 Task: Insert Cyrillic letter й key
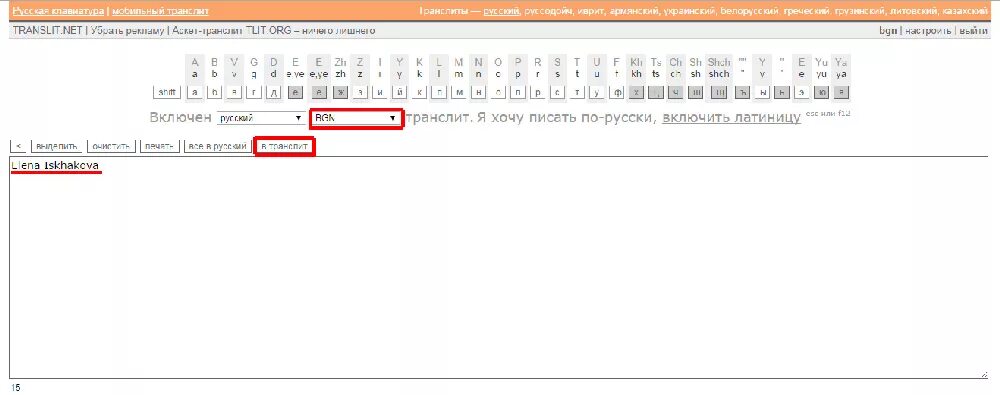[400, 92]
